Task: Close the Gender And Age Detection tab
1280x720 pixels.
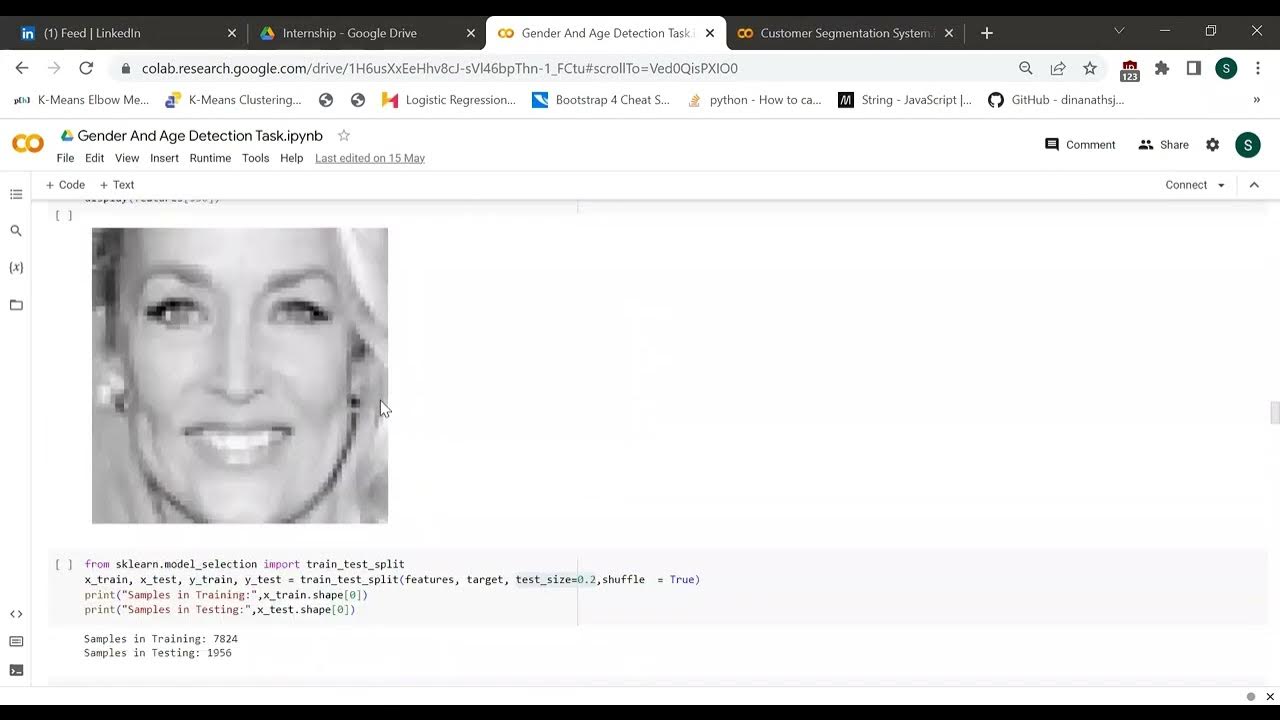Action: click(x=710, y=33)
